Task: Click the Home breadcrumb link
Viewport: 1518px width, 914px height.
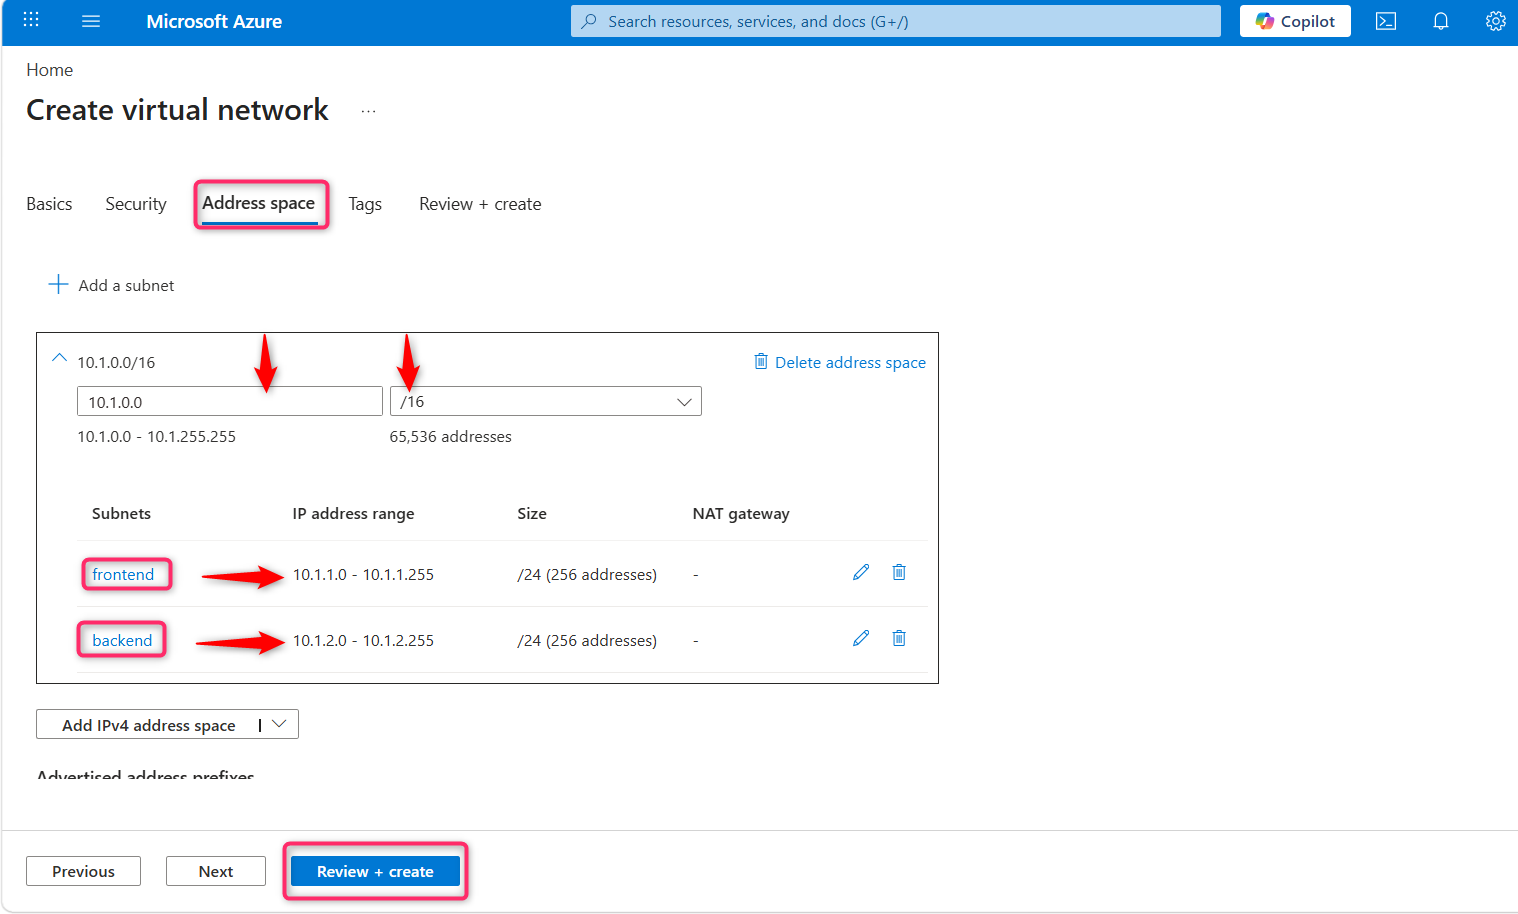Action: coord(49,70)
